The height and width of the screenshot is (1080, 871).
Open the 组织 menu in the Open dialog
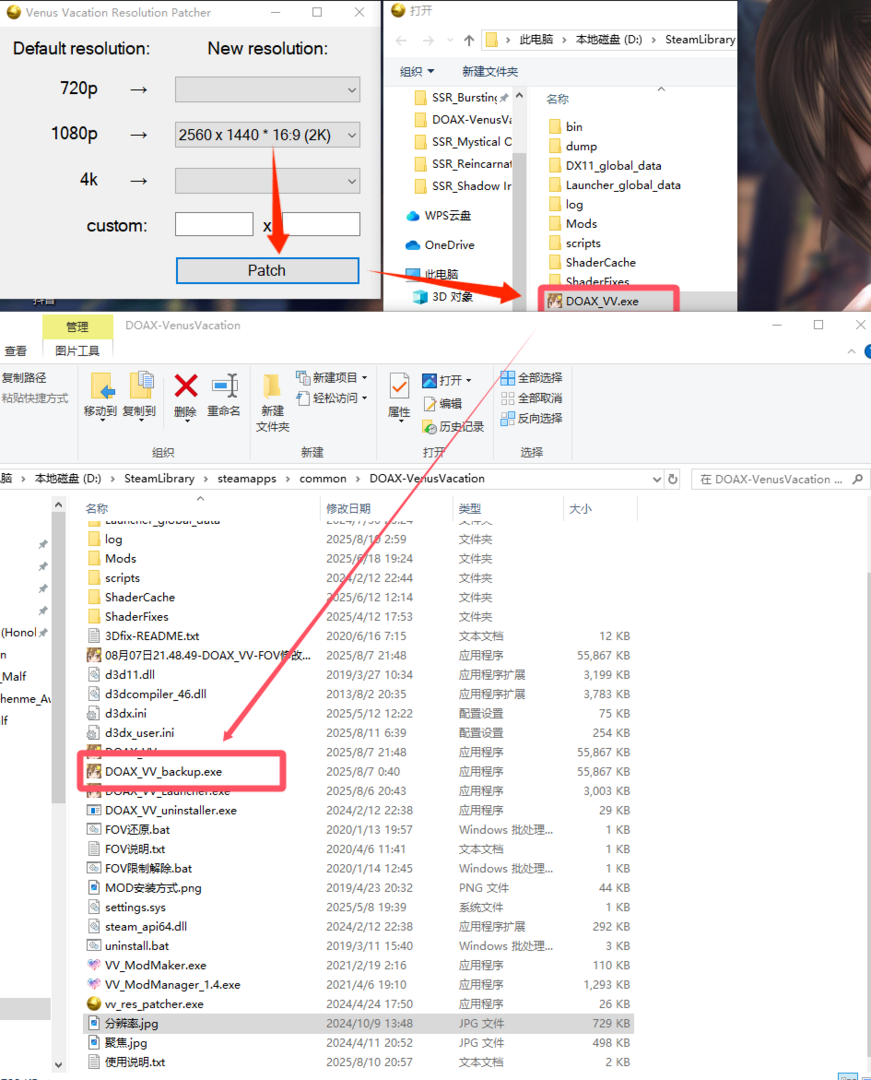pyautogui.click(x=417, y=72)
